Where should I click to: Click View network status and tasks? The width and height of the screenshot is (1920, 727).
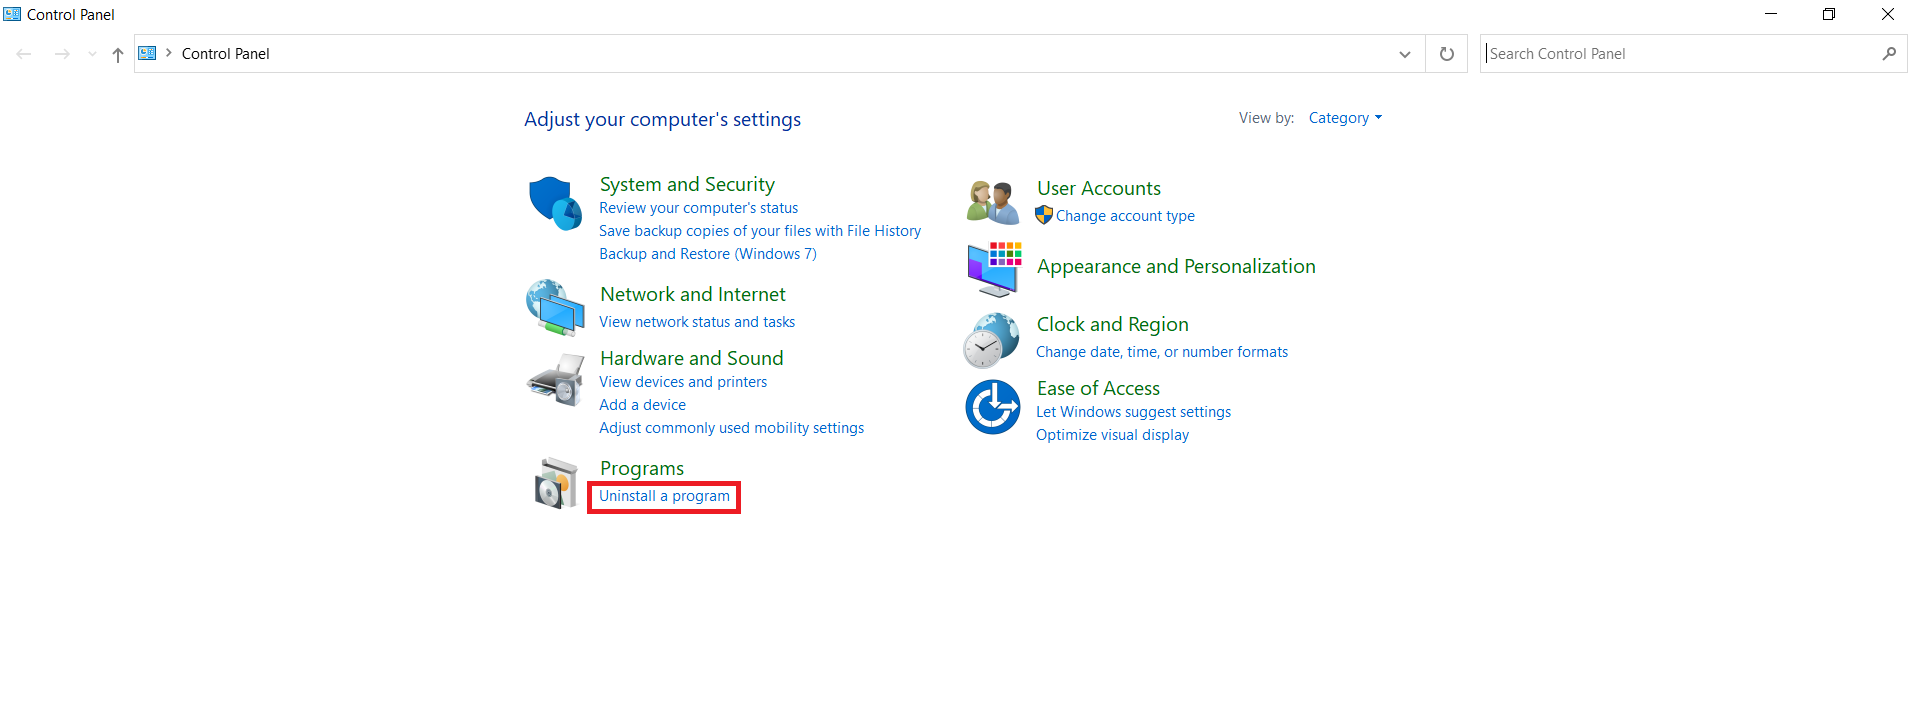coord(697,322)
